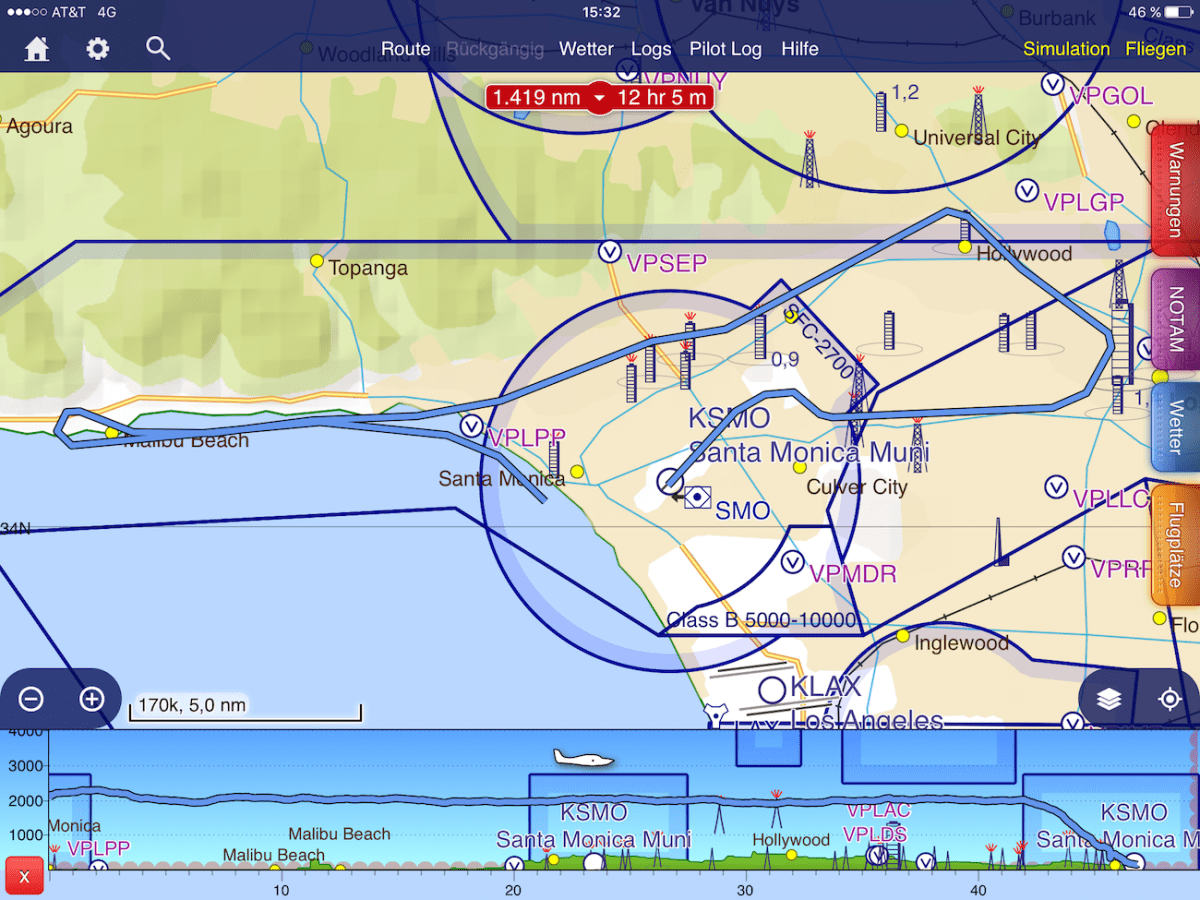Open settings via the gear icon
This screenshot has height=900, width=1200.
pos(97,49)
